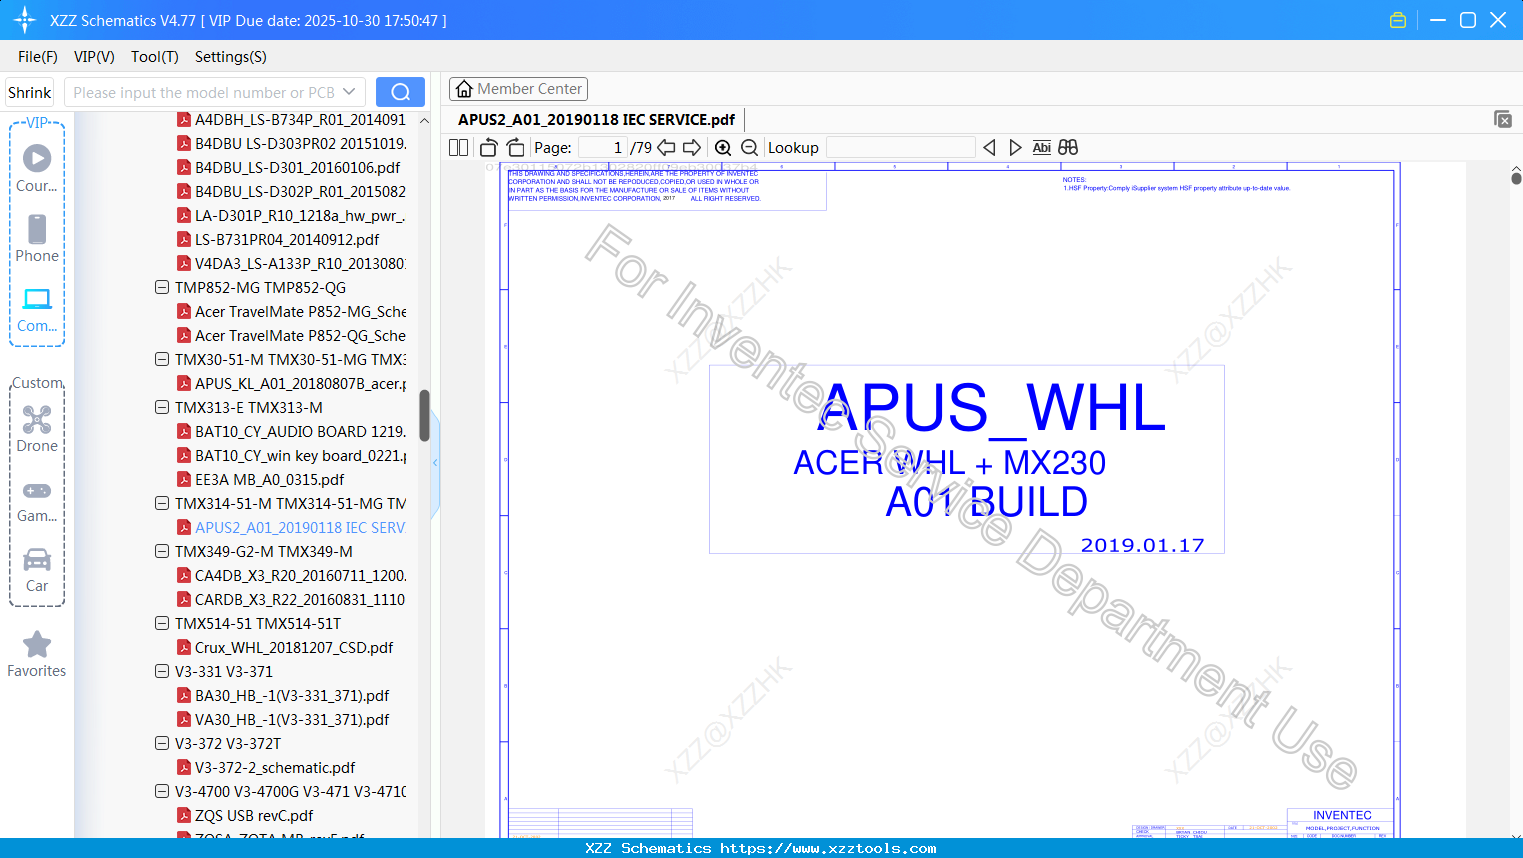Open the Phone schematics category

pos(37,239)
